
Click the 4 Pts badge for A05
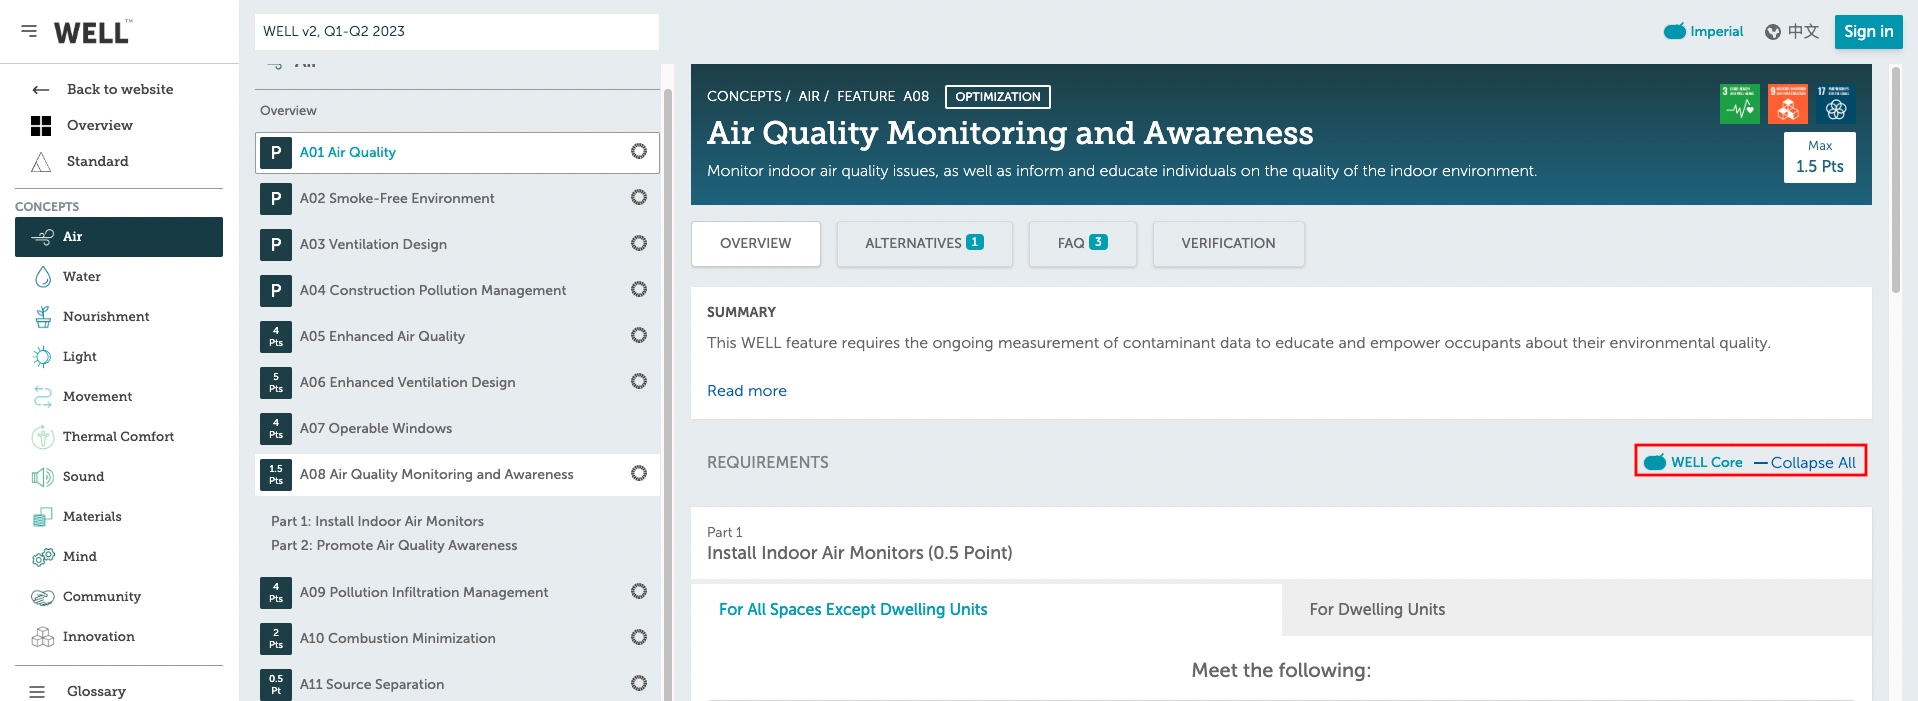(276, 337)
